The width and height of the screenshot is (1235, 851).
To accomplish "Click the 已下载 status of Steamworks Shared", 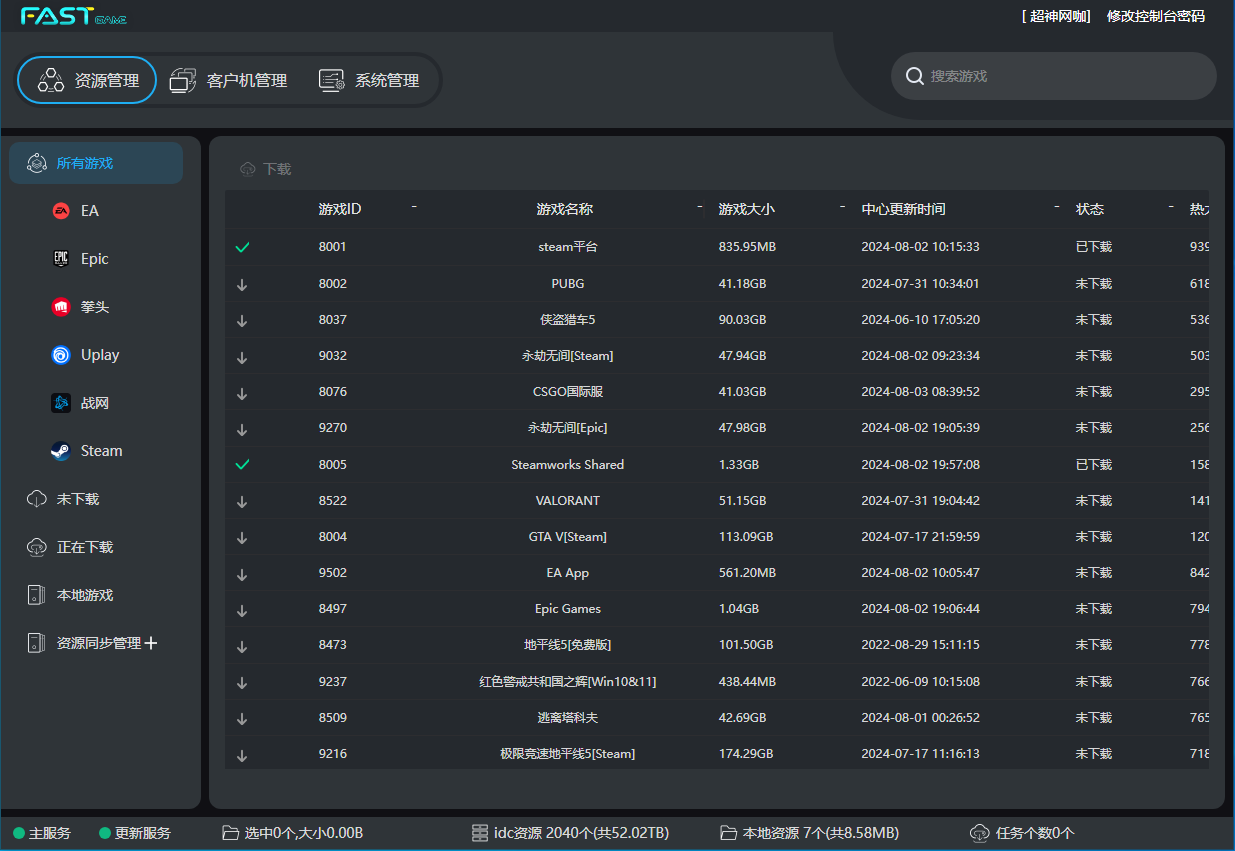I will point(1094,465).
